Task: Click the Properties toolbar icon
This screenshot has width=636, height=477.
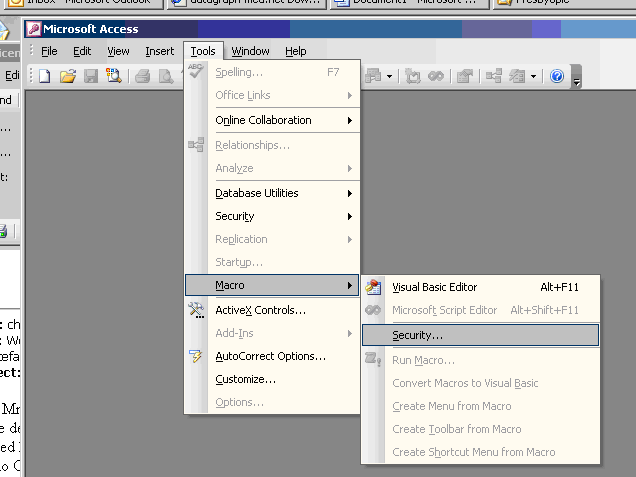Action: click(465, 76)
